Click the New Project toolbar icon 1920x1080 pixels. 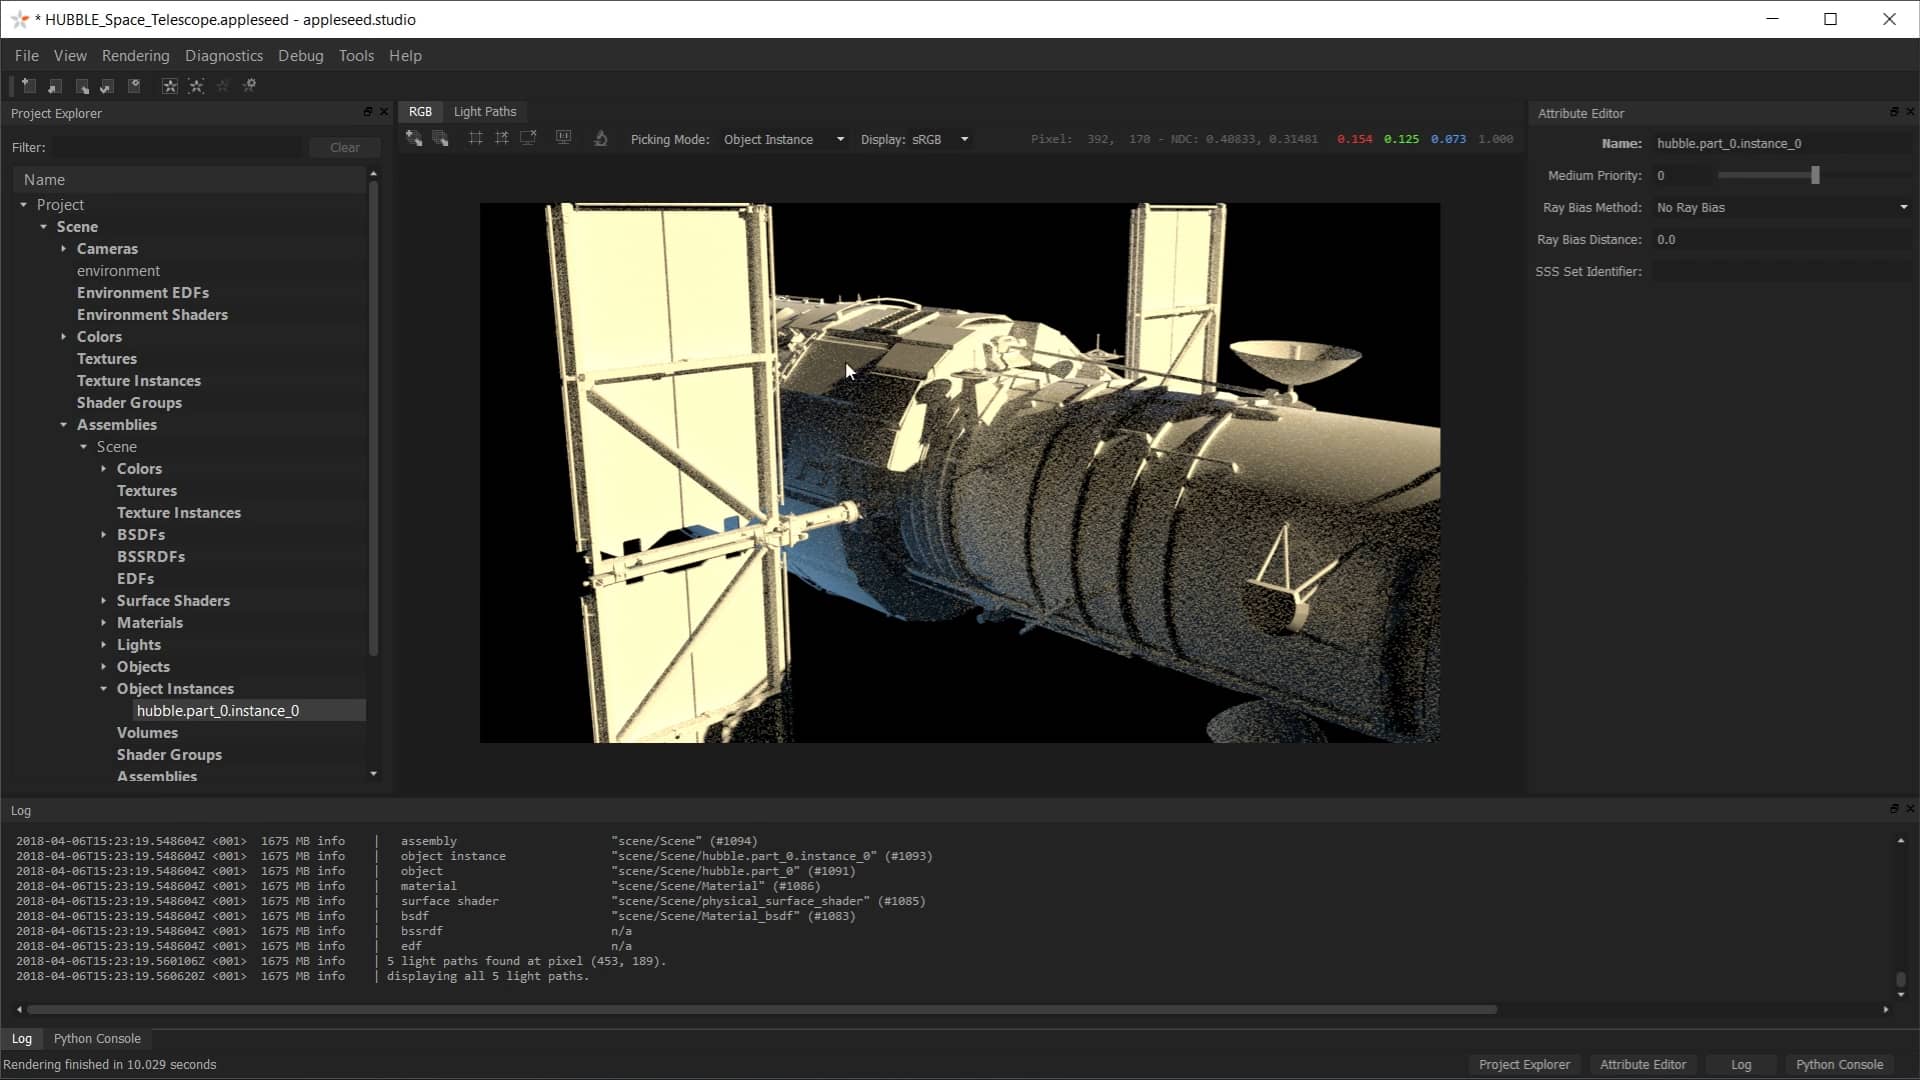tap(29, 86)
